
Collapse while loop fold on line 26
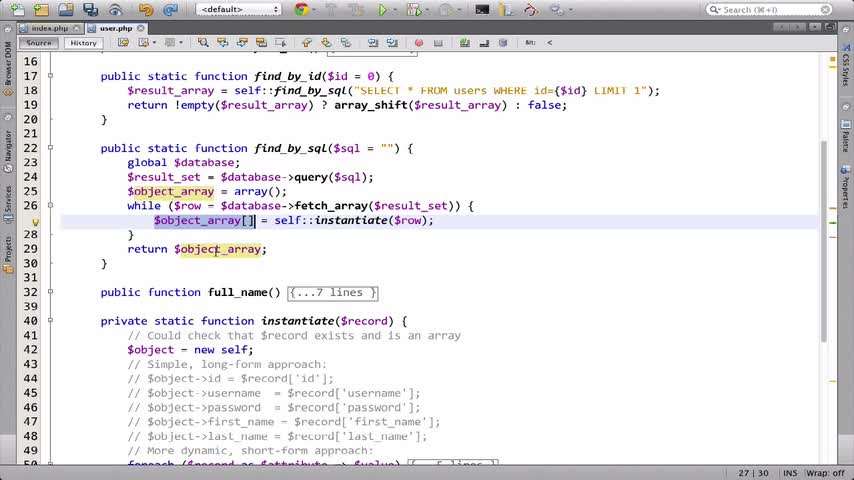tap(50, 205)
